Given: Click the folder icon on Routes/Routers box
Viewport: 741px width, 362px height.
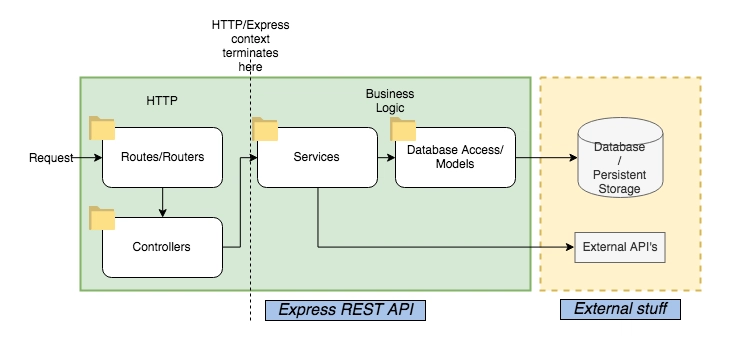Looking at the screenshot, I should click(x=102, y=128).
